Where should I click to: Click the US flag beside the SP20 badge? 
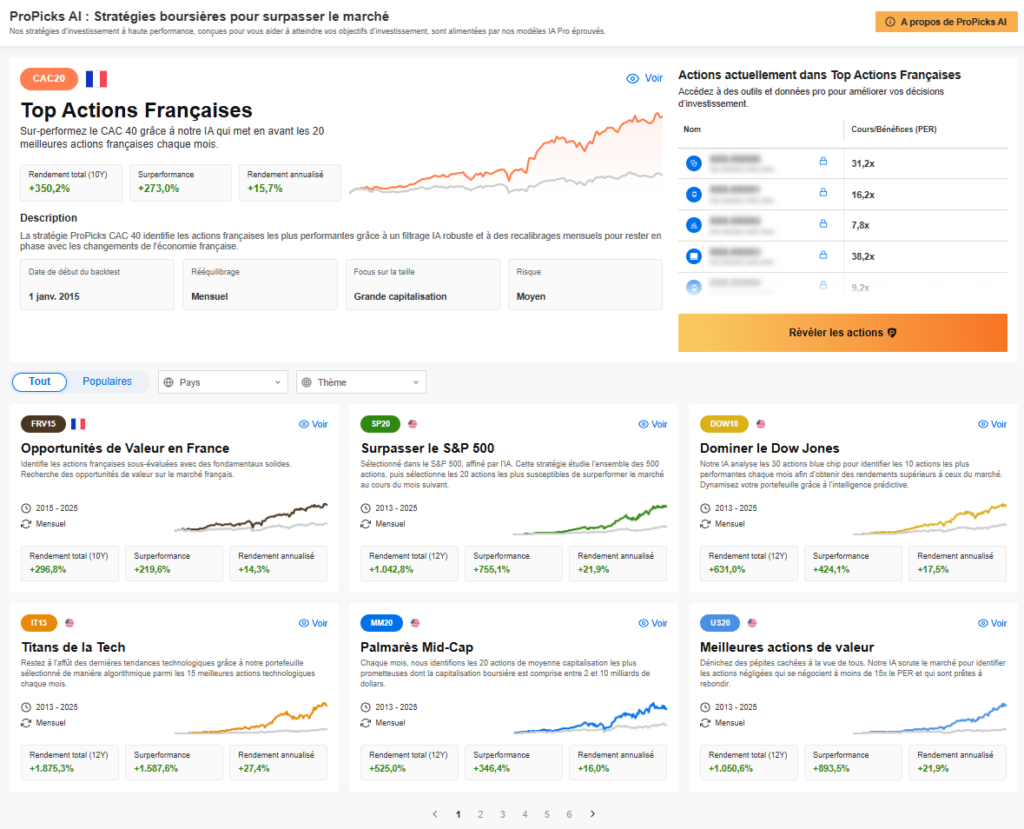pos(412,424)
